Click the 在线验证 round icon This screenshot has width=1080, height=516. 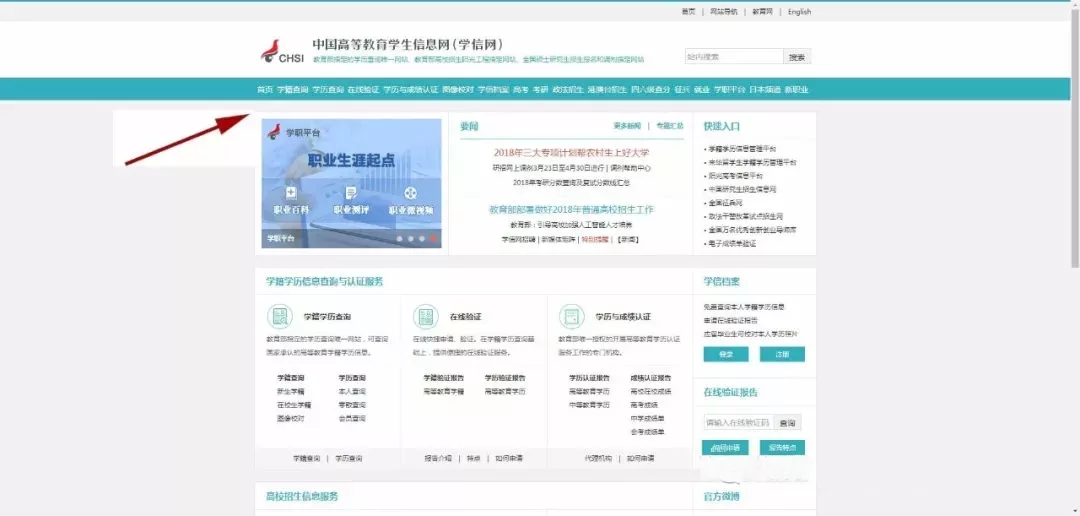[425, 316]
